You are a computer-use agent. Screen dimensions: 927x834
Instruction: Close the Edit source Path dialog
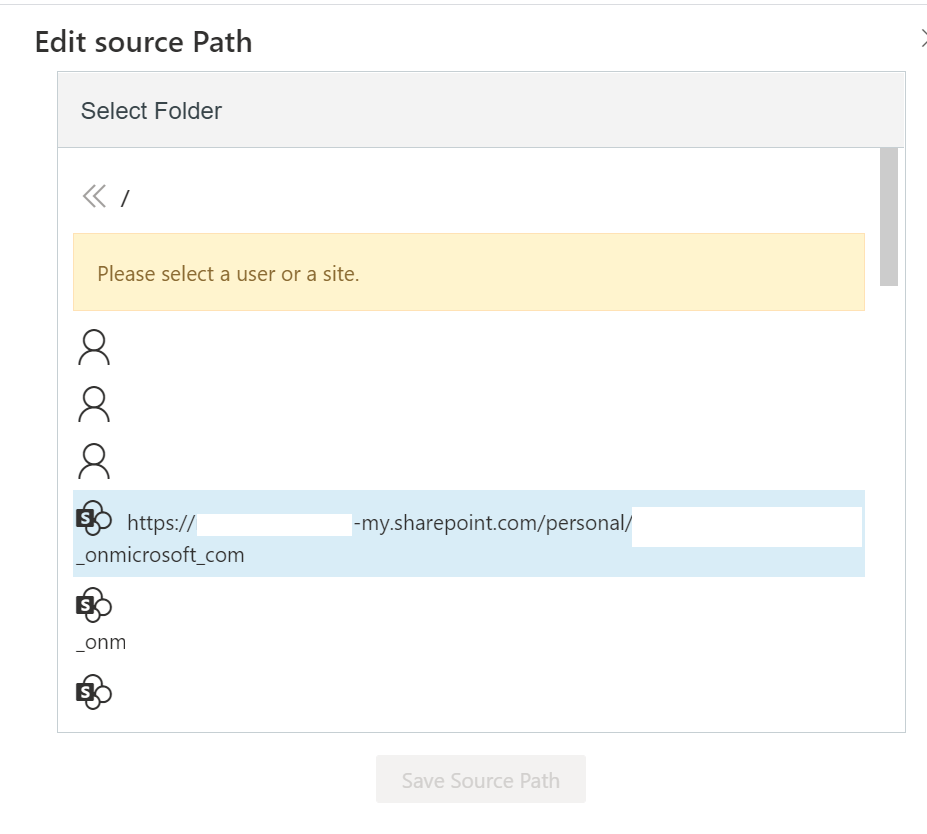pyautogui.click(x=922, y=39)
